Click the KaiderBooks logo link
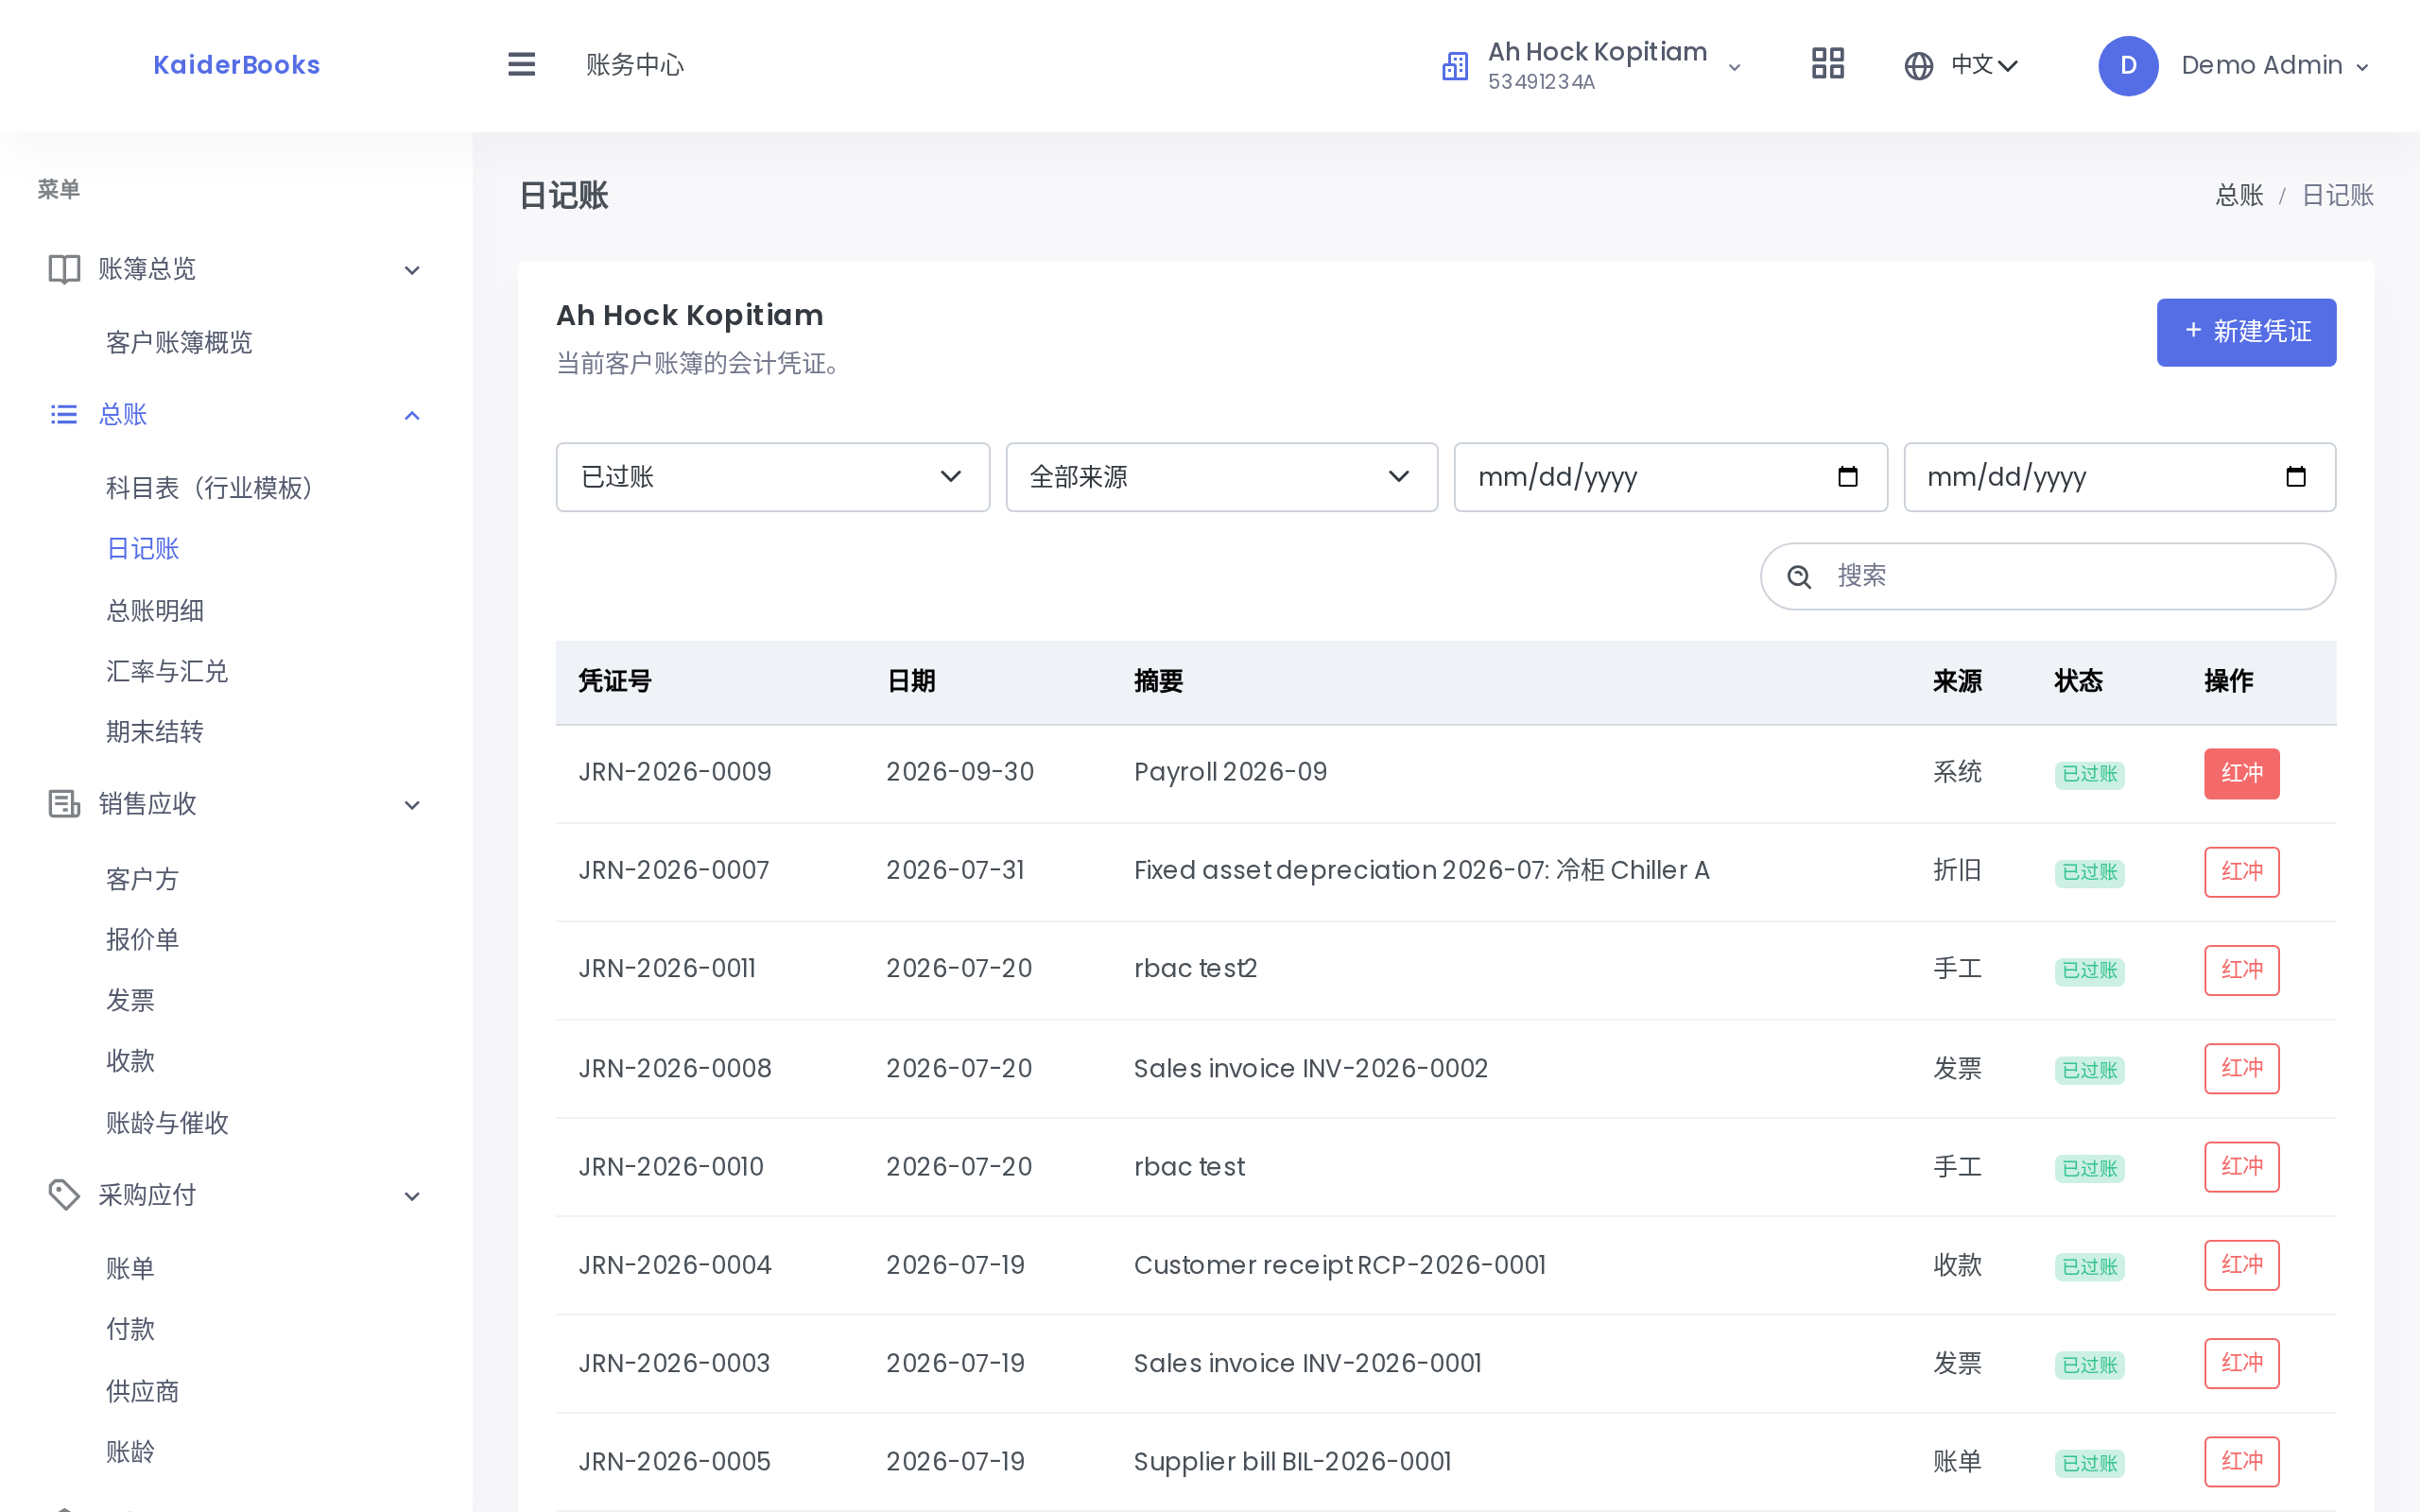This screenshot has width=2420, height=1512. coord(236,65)
